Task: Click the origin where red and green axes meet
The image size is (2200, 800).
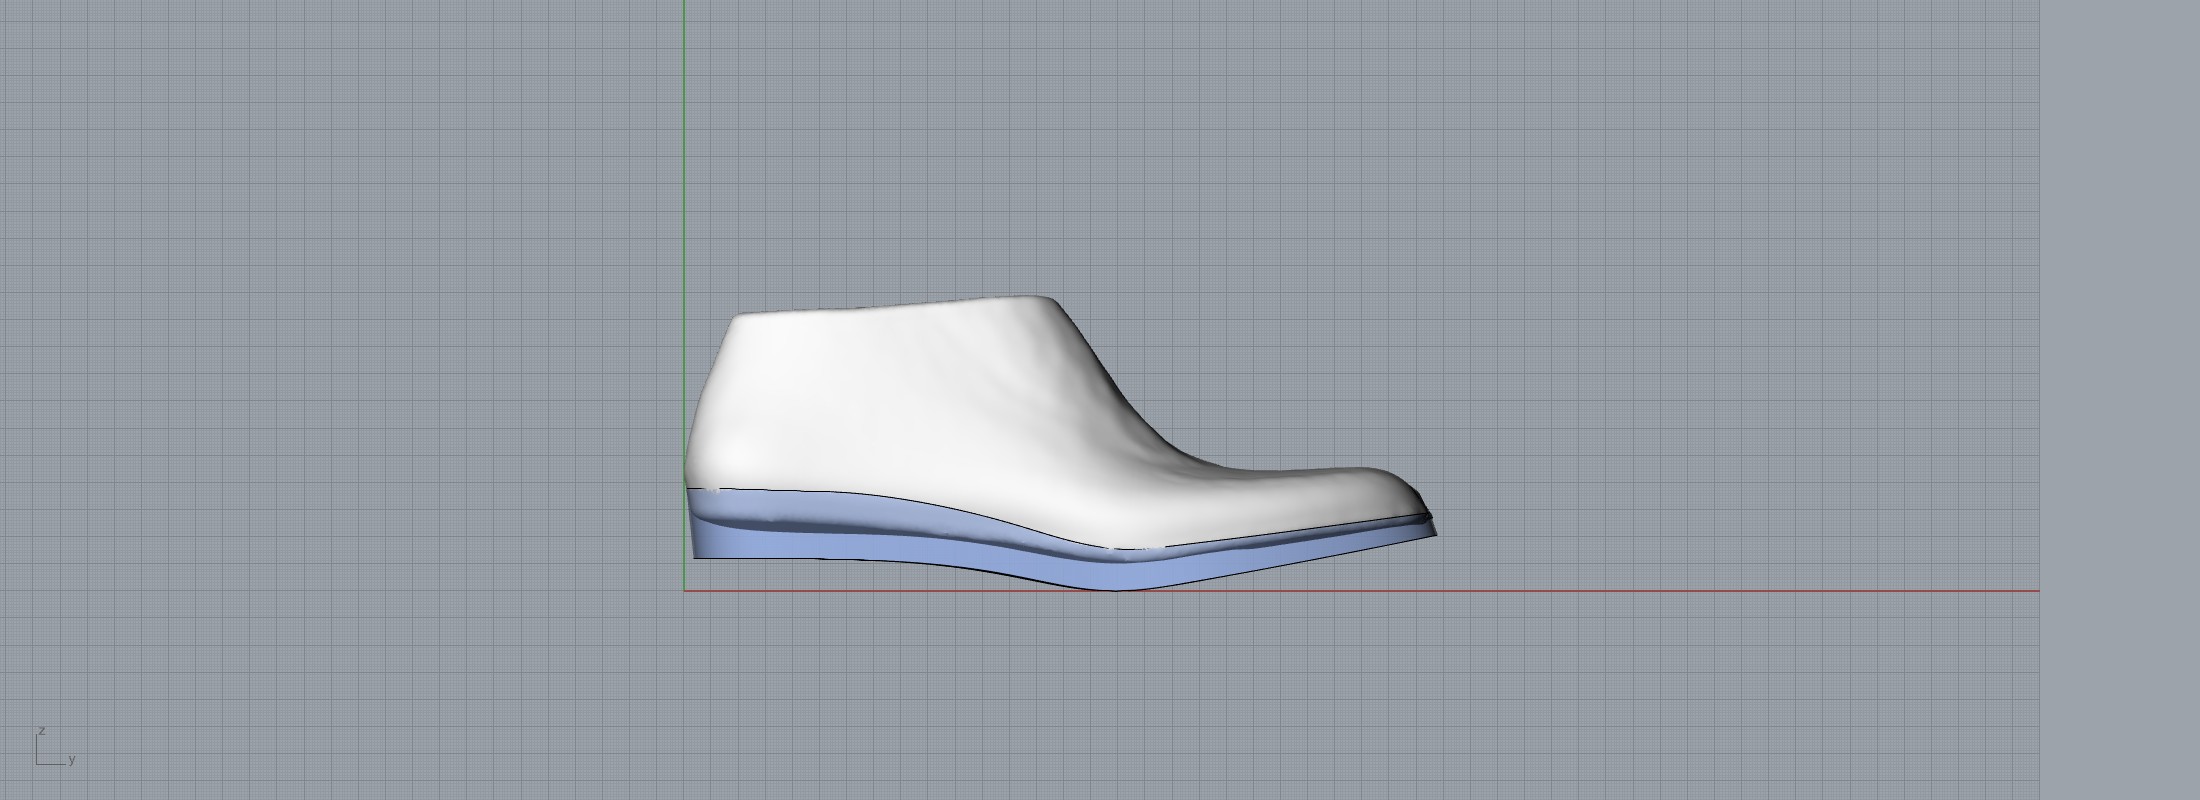Action: (684, 591)
